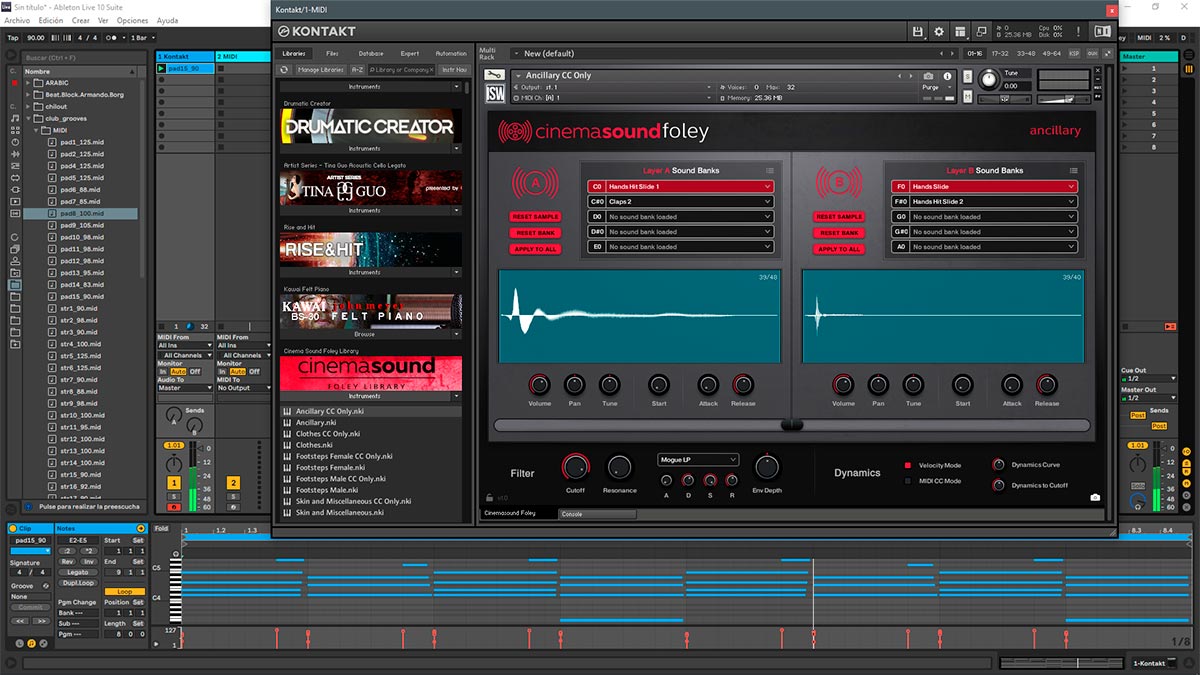
Task: Toggle track 1 activator button
Action: click(173, 483)
